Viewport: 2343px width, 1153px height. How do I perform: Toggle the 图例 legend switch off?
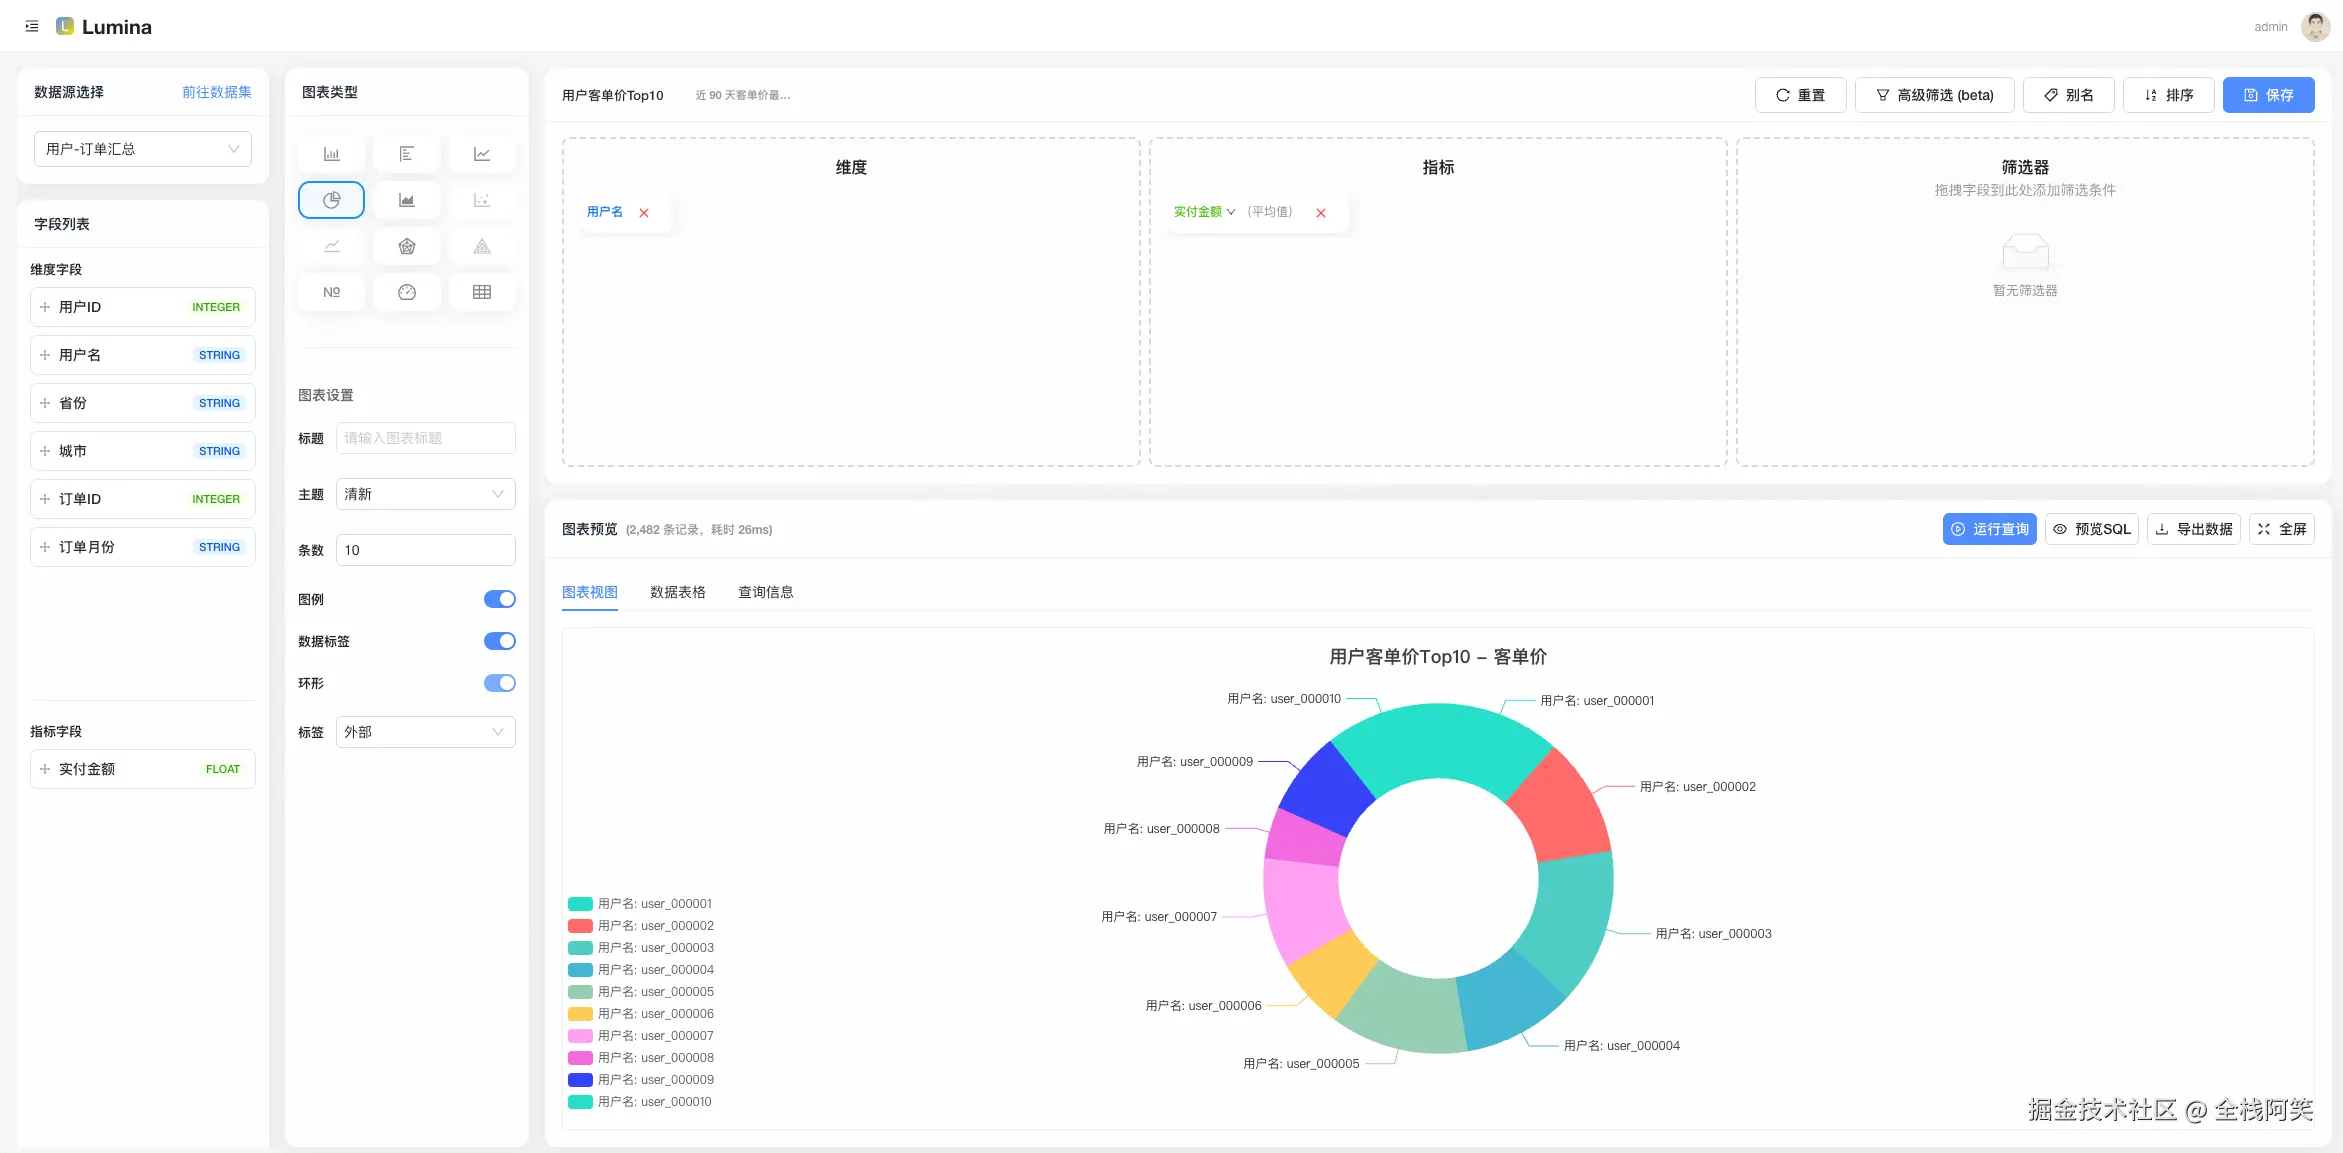point(499,599)
